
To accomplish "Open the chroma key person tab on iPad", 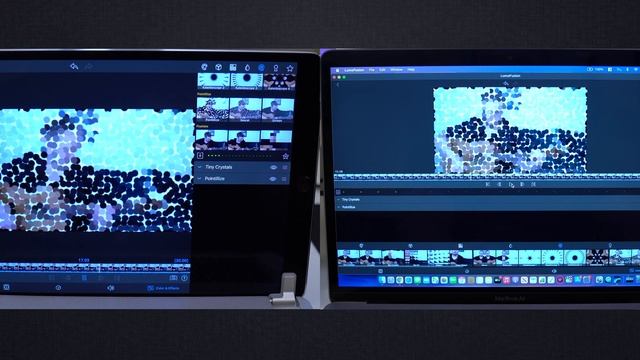I will click(276, 68).
